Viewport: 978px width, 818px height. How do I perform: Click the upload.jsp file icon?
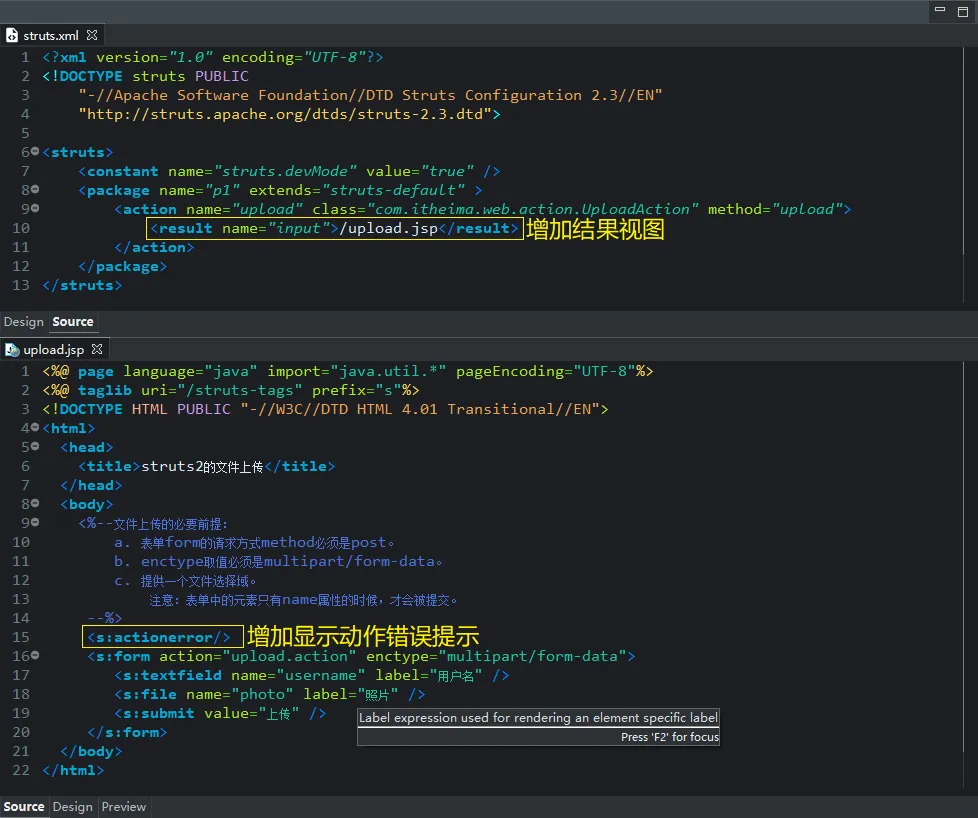click(12, 349)
